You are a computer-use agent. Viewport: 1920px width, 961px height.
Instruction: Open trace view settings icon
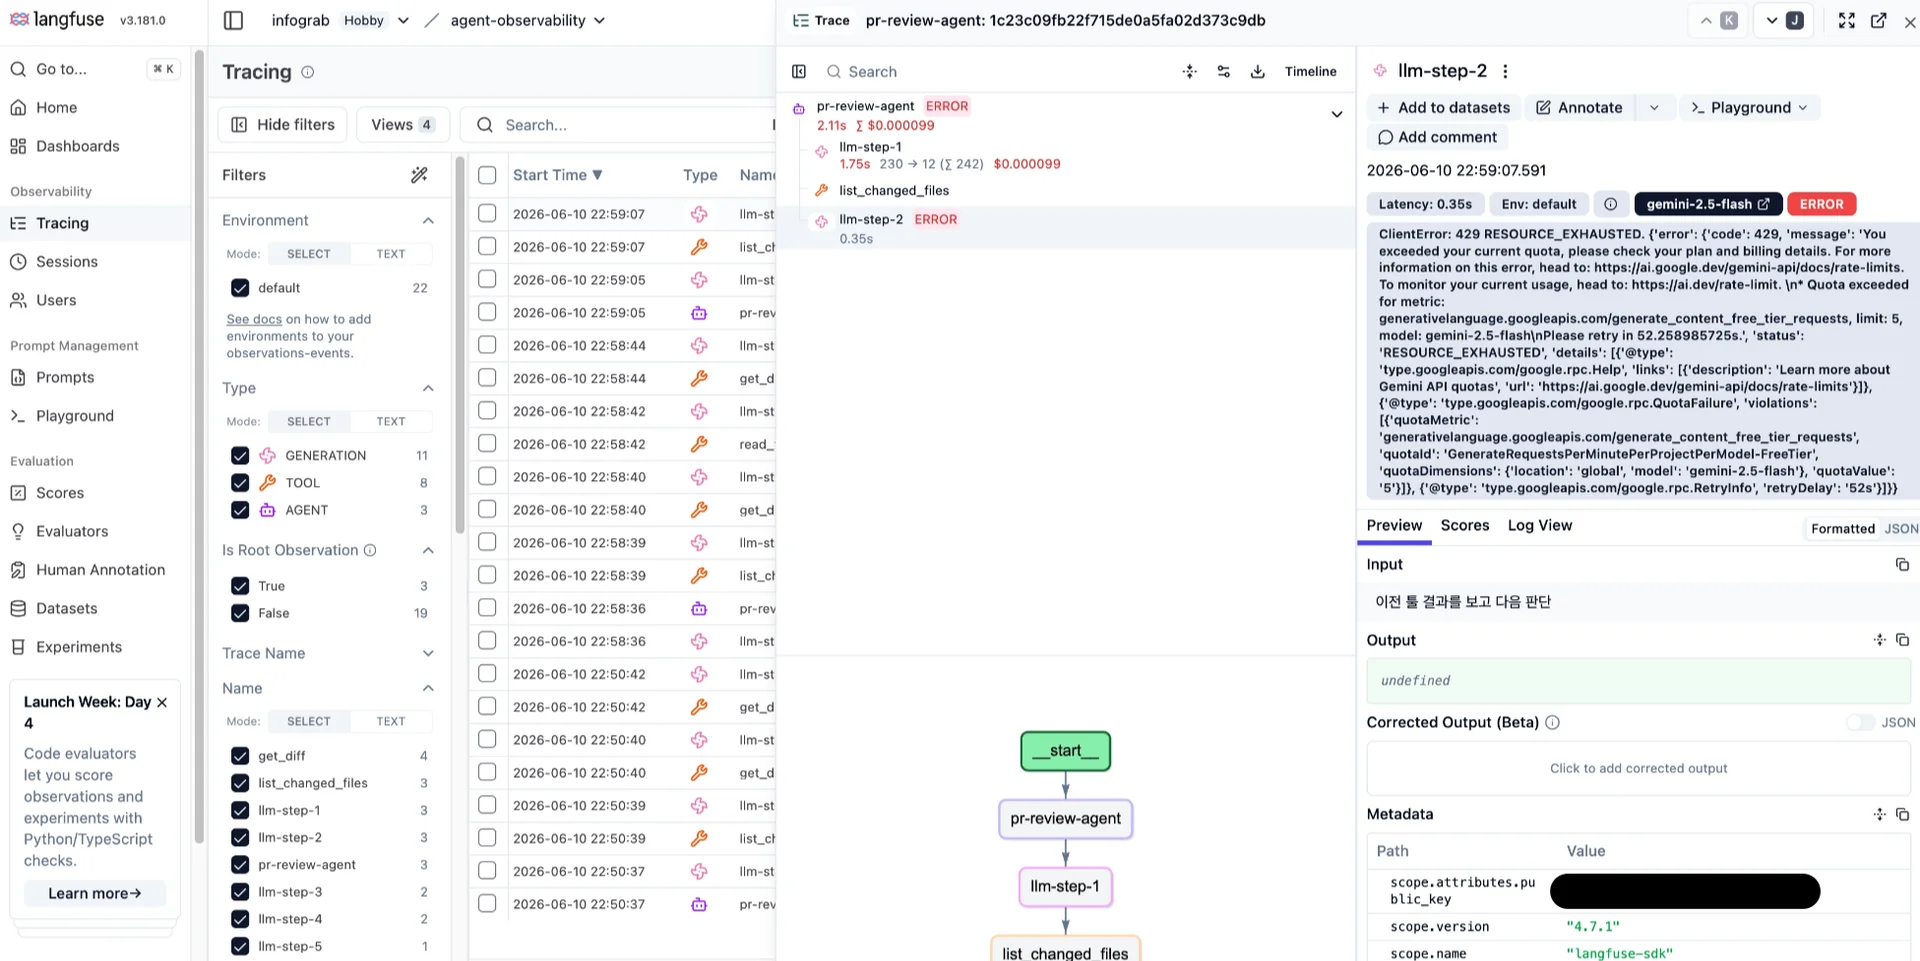click(x=1223, y=71)
